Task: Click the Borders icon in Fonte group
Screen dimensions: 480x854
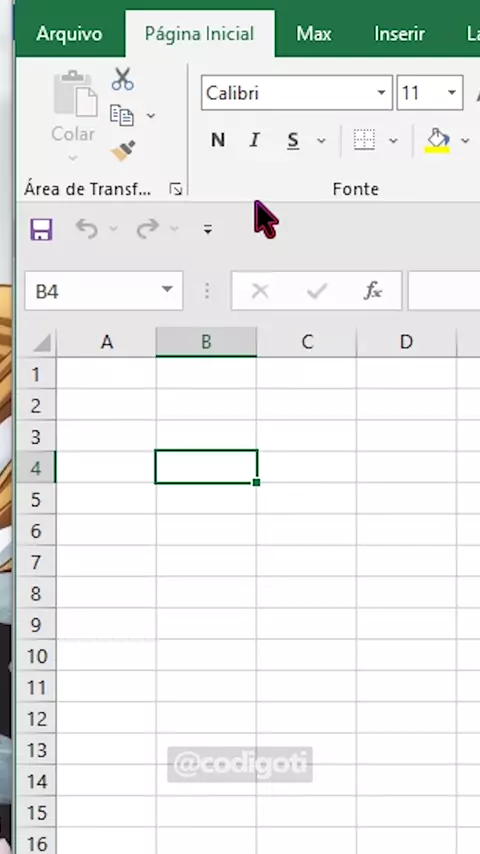Action: pyautogui.click(x=364, y=140)
